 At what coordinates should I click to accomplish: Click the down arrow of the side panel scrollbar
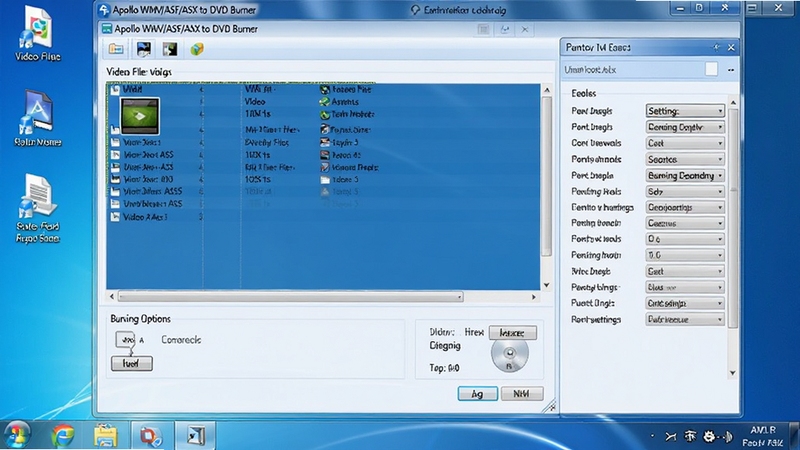[733, 373]
